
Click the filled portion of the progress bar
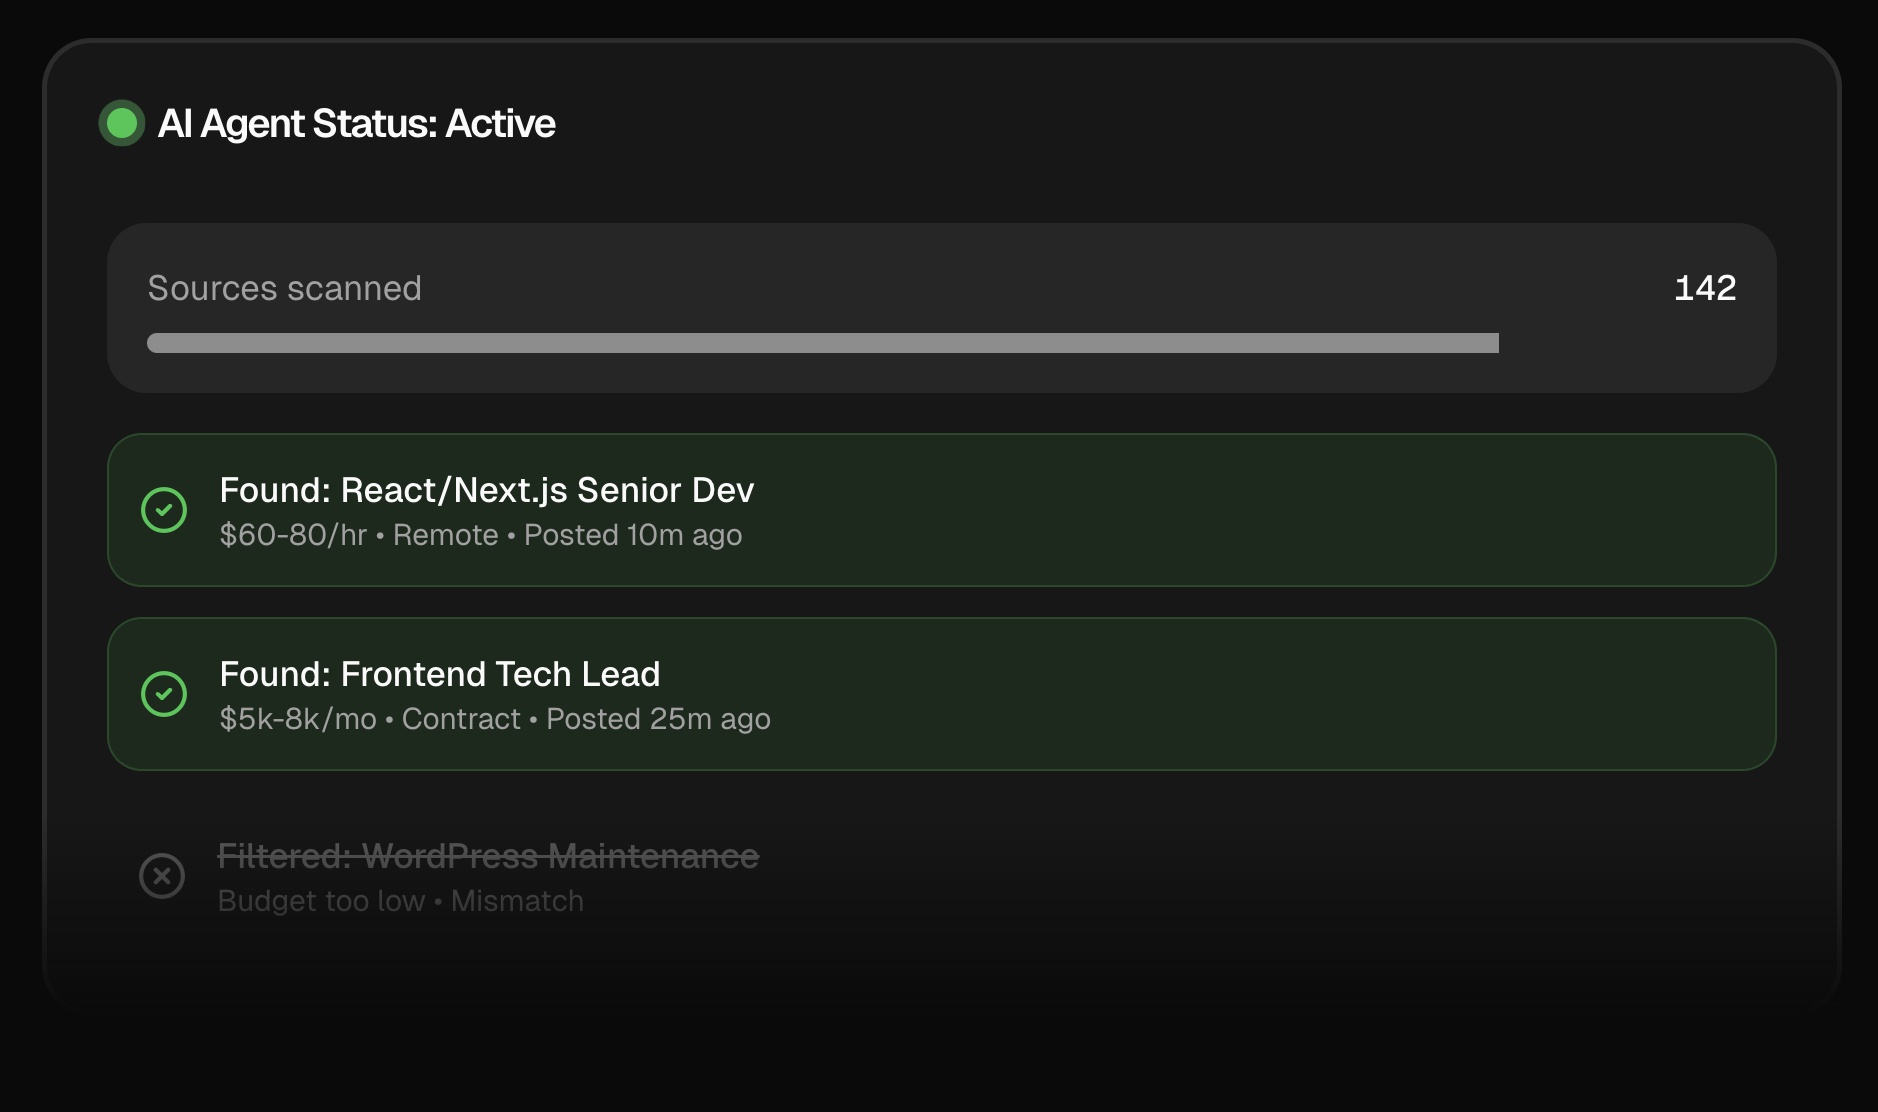point(820,343)
